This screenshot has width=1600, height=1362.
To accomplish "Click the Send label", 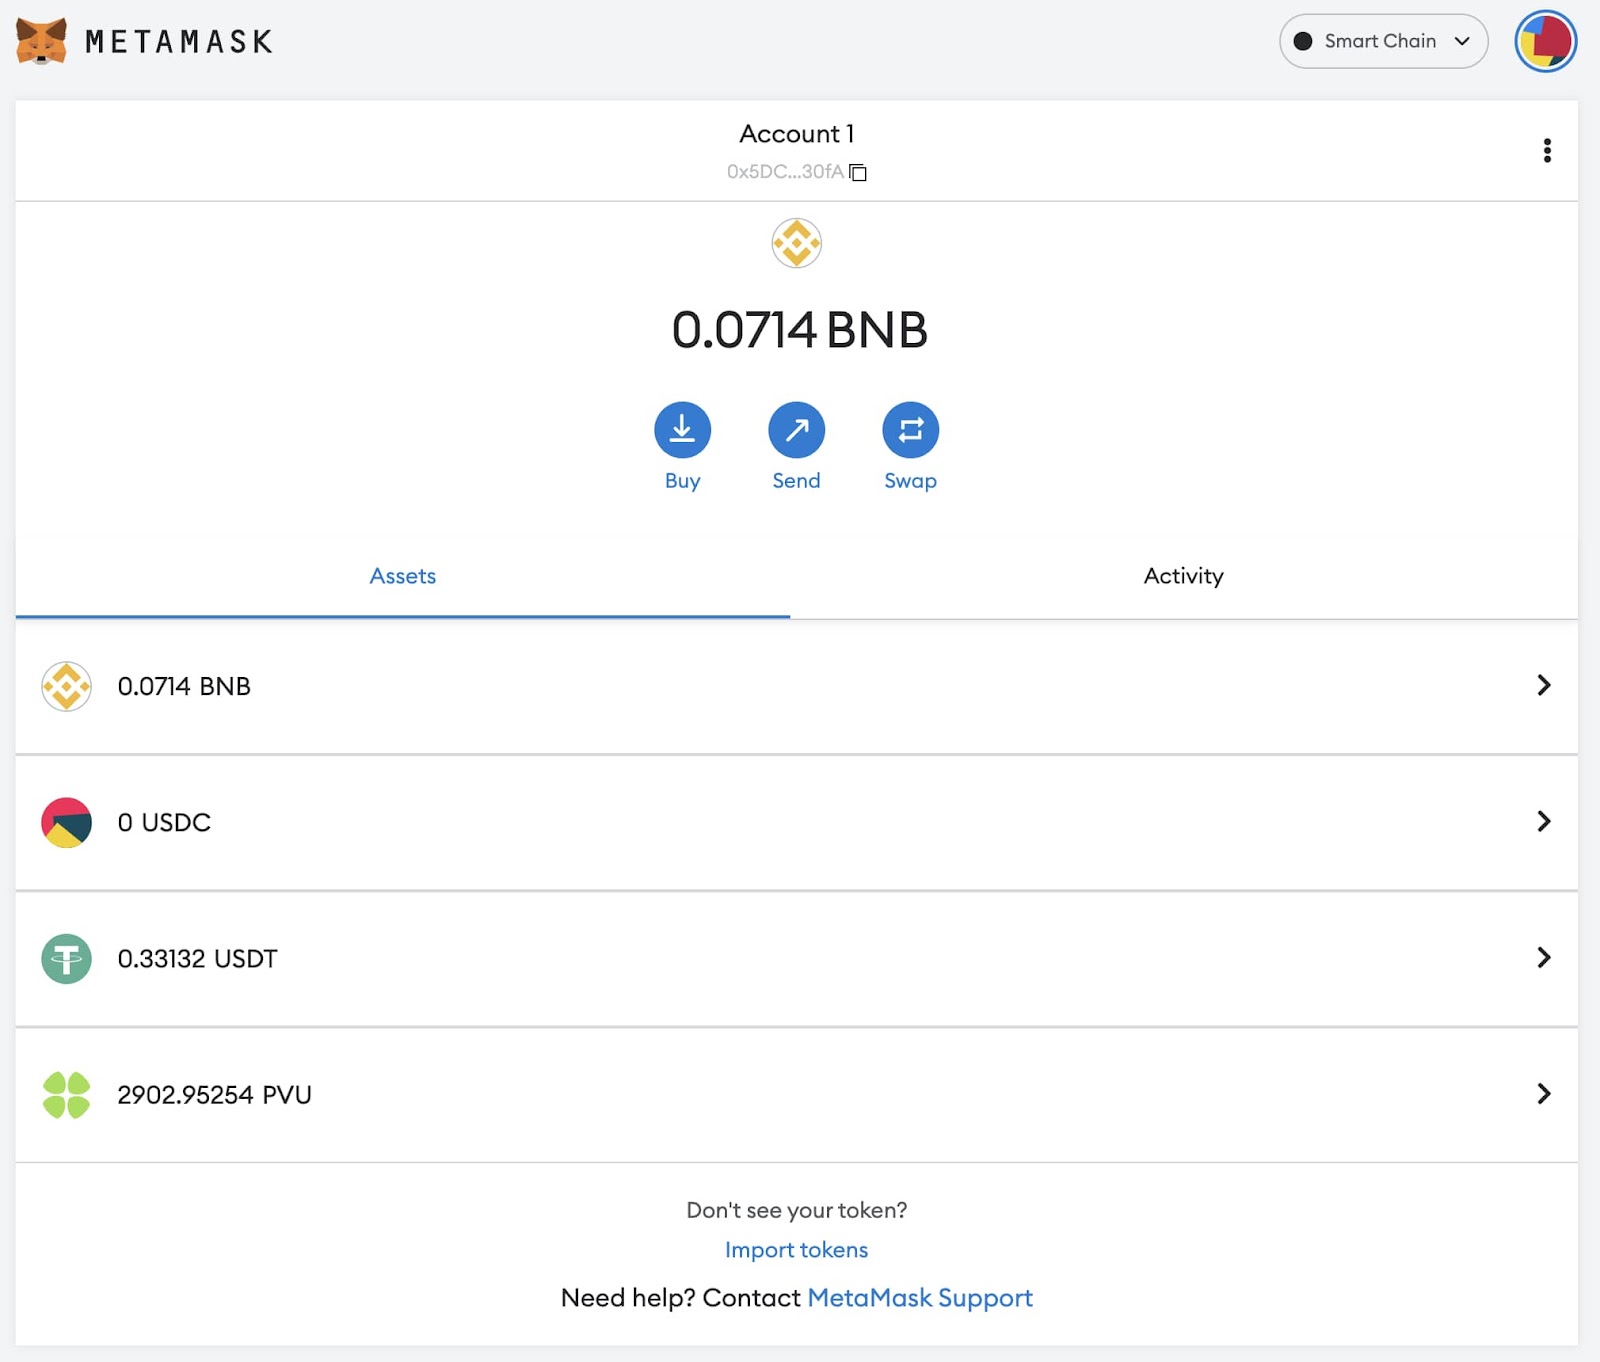I will coord(796,481).
